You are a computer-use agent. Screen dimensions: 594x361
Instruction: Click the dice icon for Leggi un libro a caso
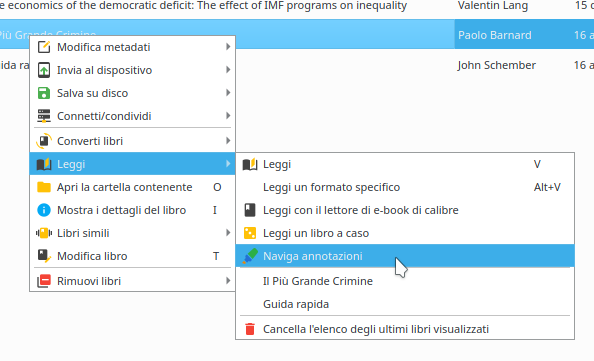[x=250, y=233]
